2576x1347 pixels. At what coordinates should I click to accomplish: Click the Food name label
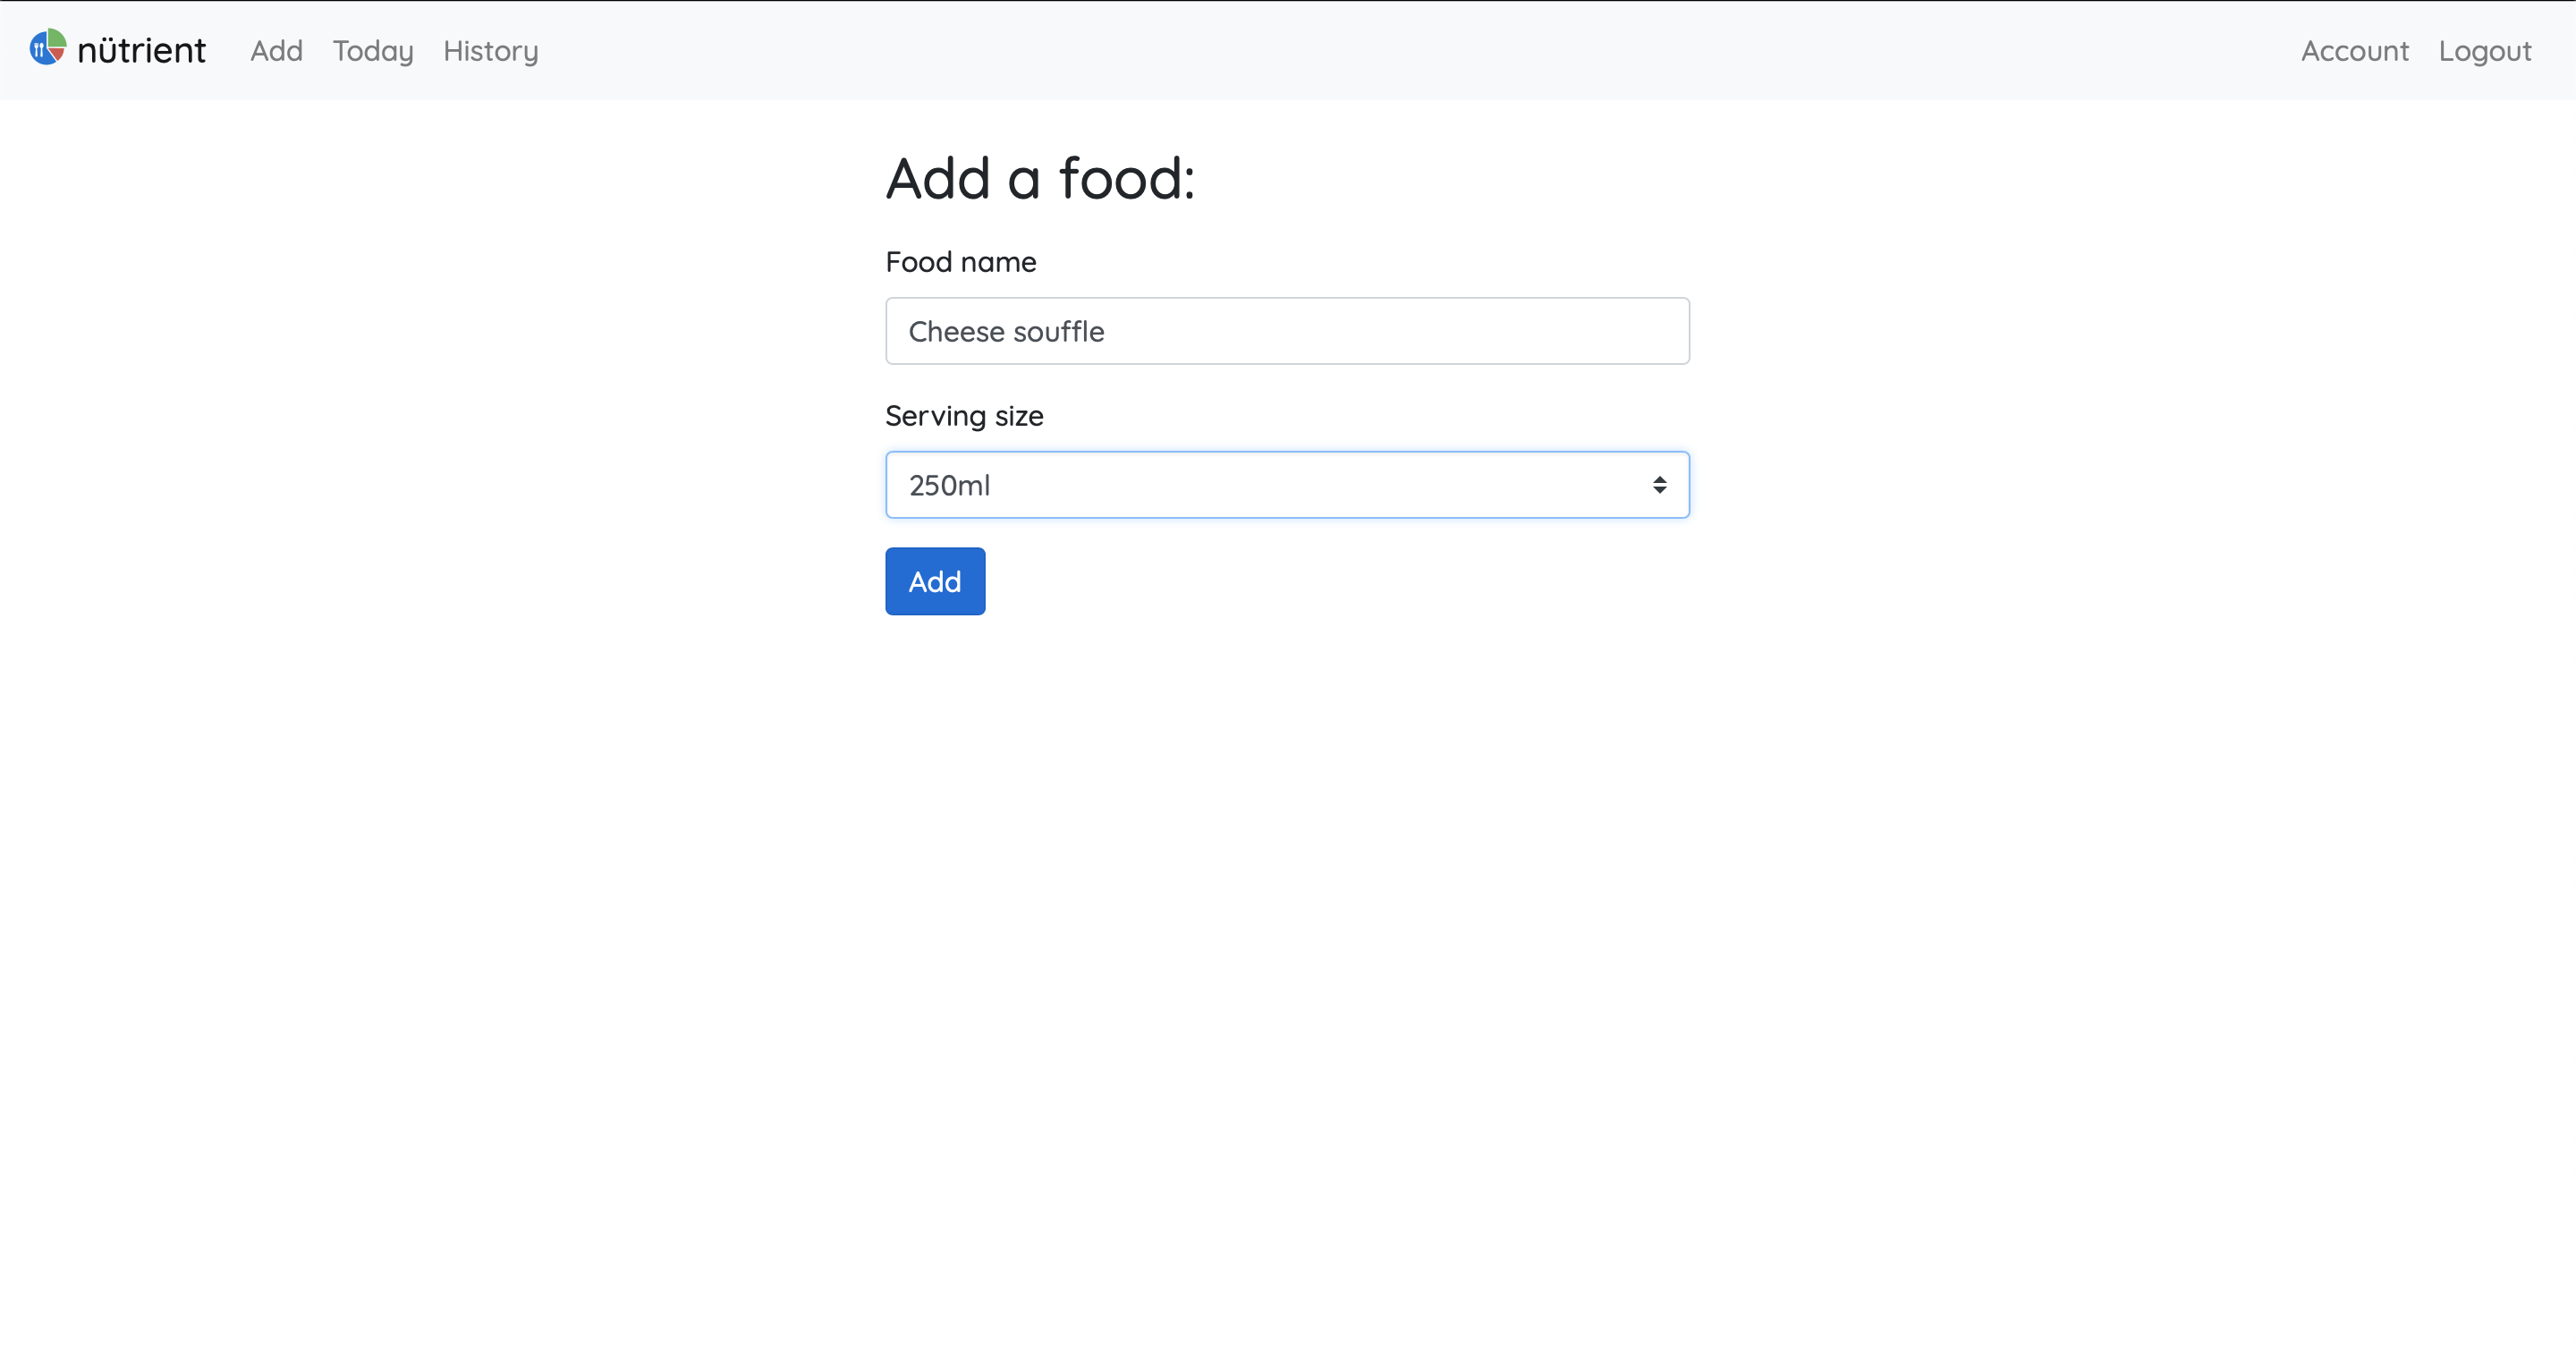pos(960,261)
